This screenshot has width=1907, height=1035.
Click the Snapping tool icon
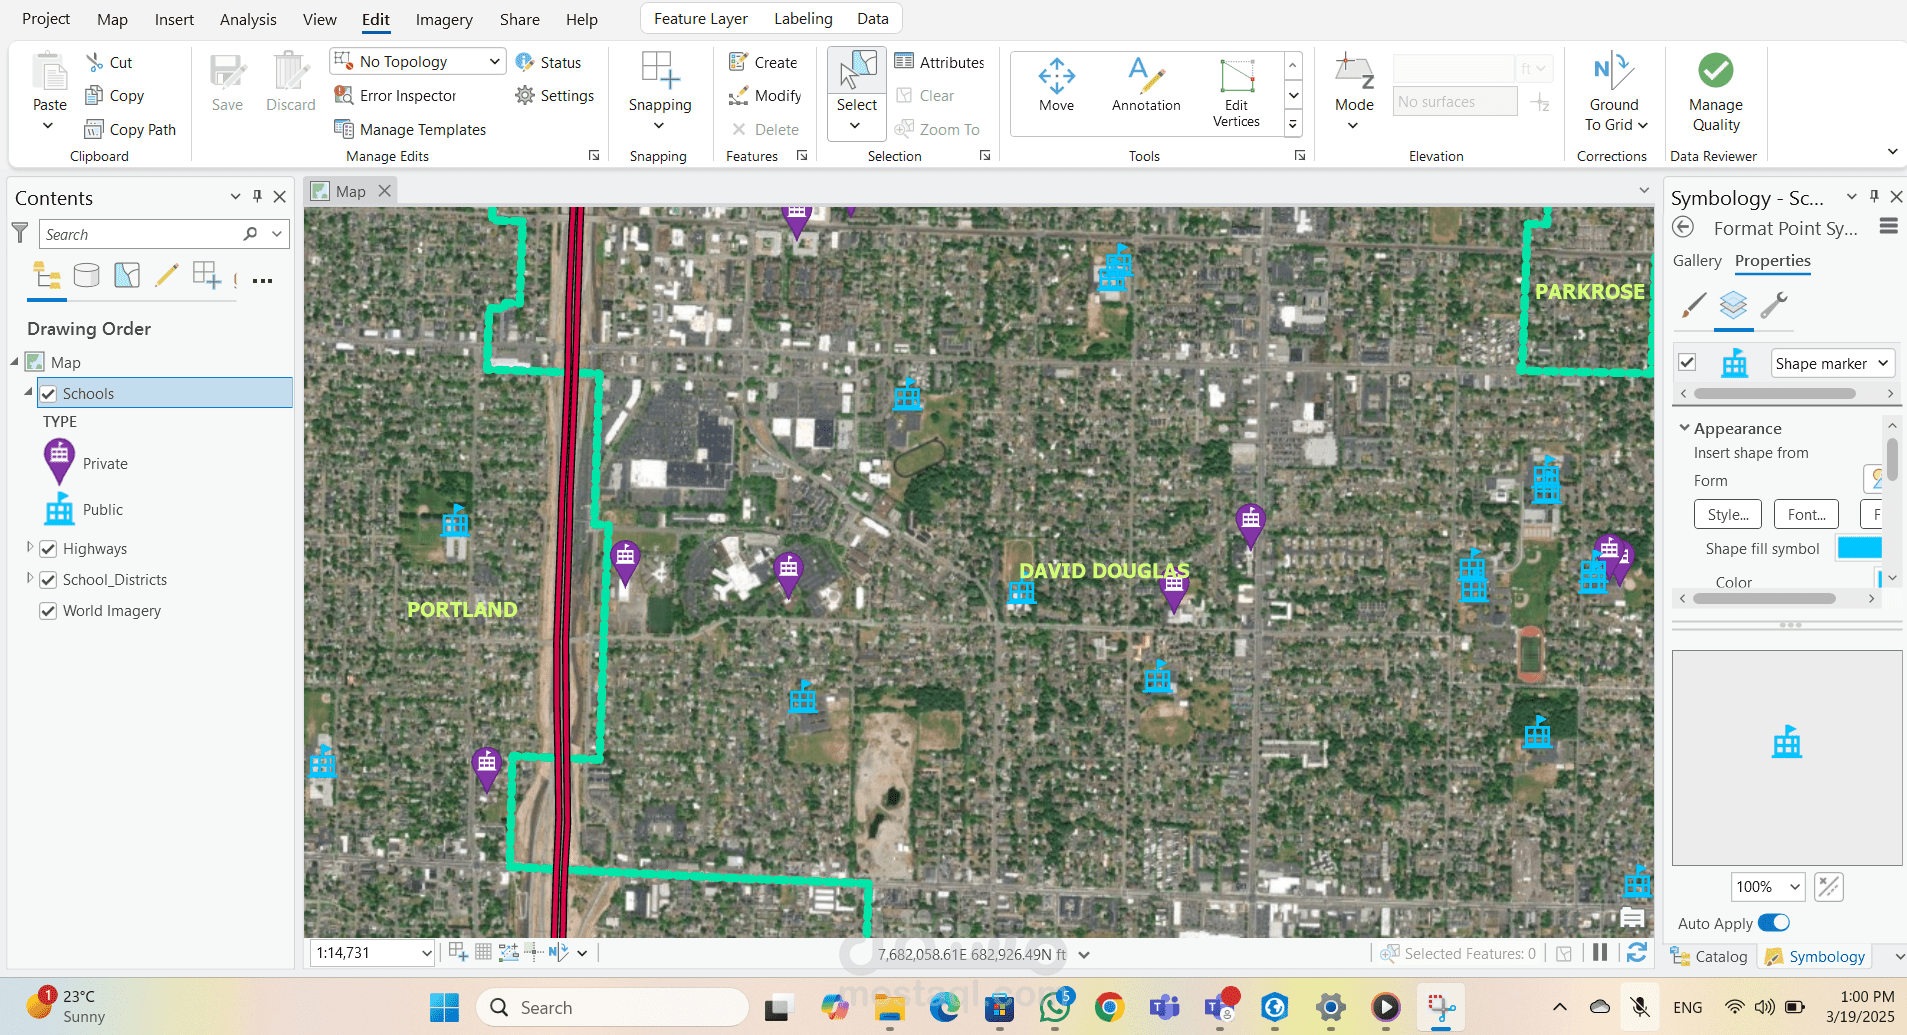(x=660, y=72)
